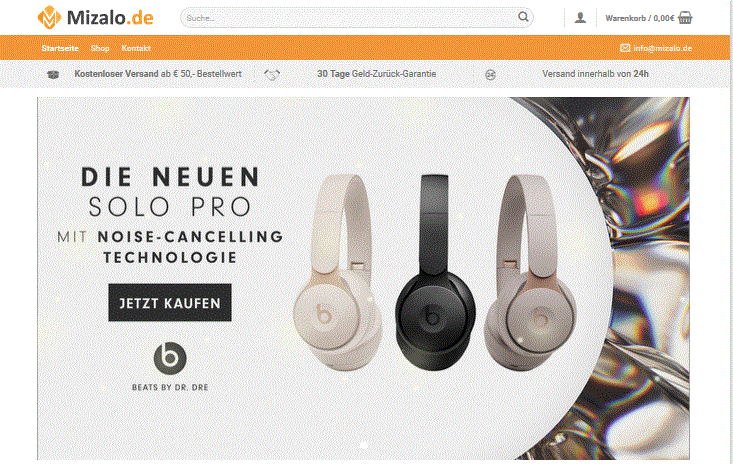Click the Mizalo.de brand name text
Screen dimensions: 733x464
click(110, 18)
